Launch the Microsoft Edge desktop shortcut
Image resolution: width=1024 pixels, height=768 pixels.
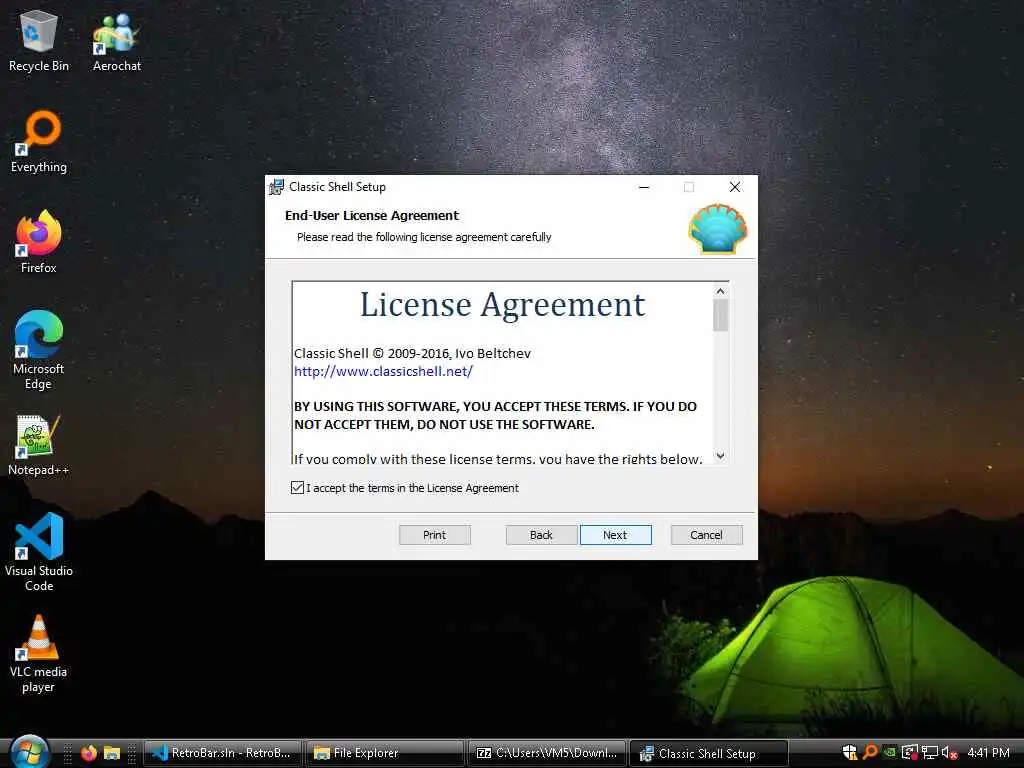click(x=39, y=351)
